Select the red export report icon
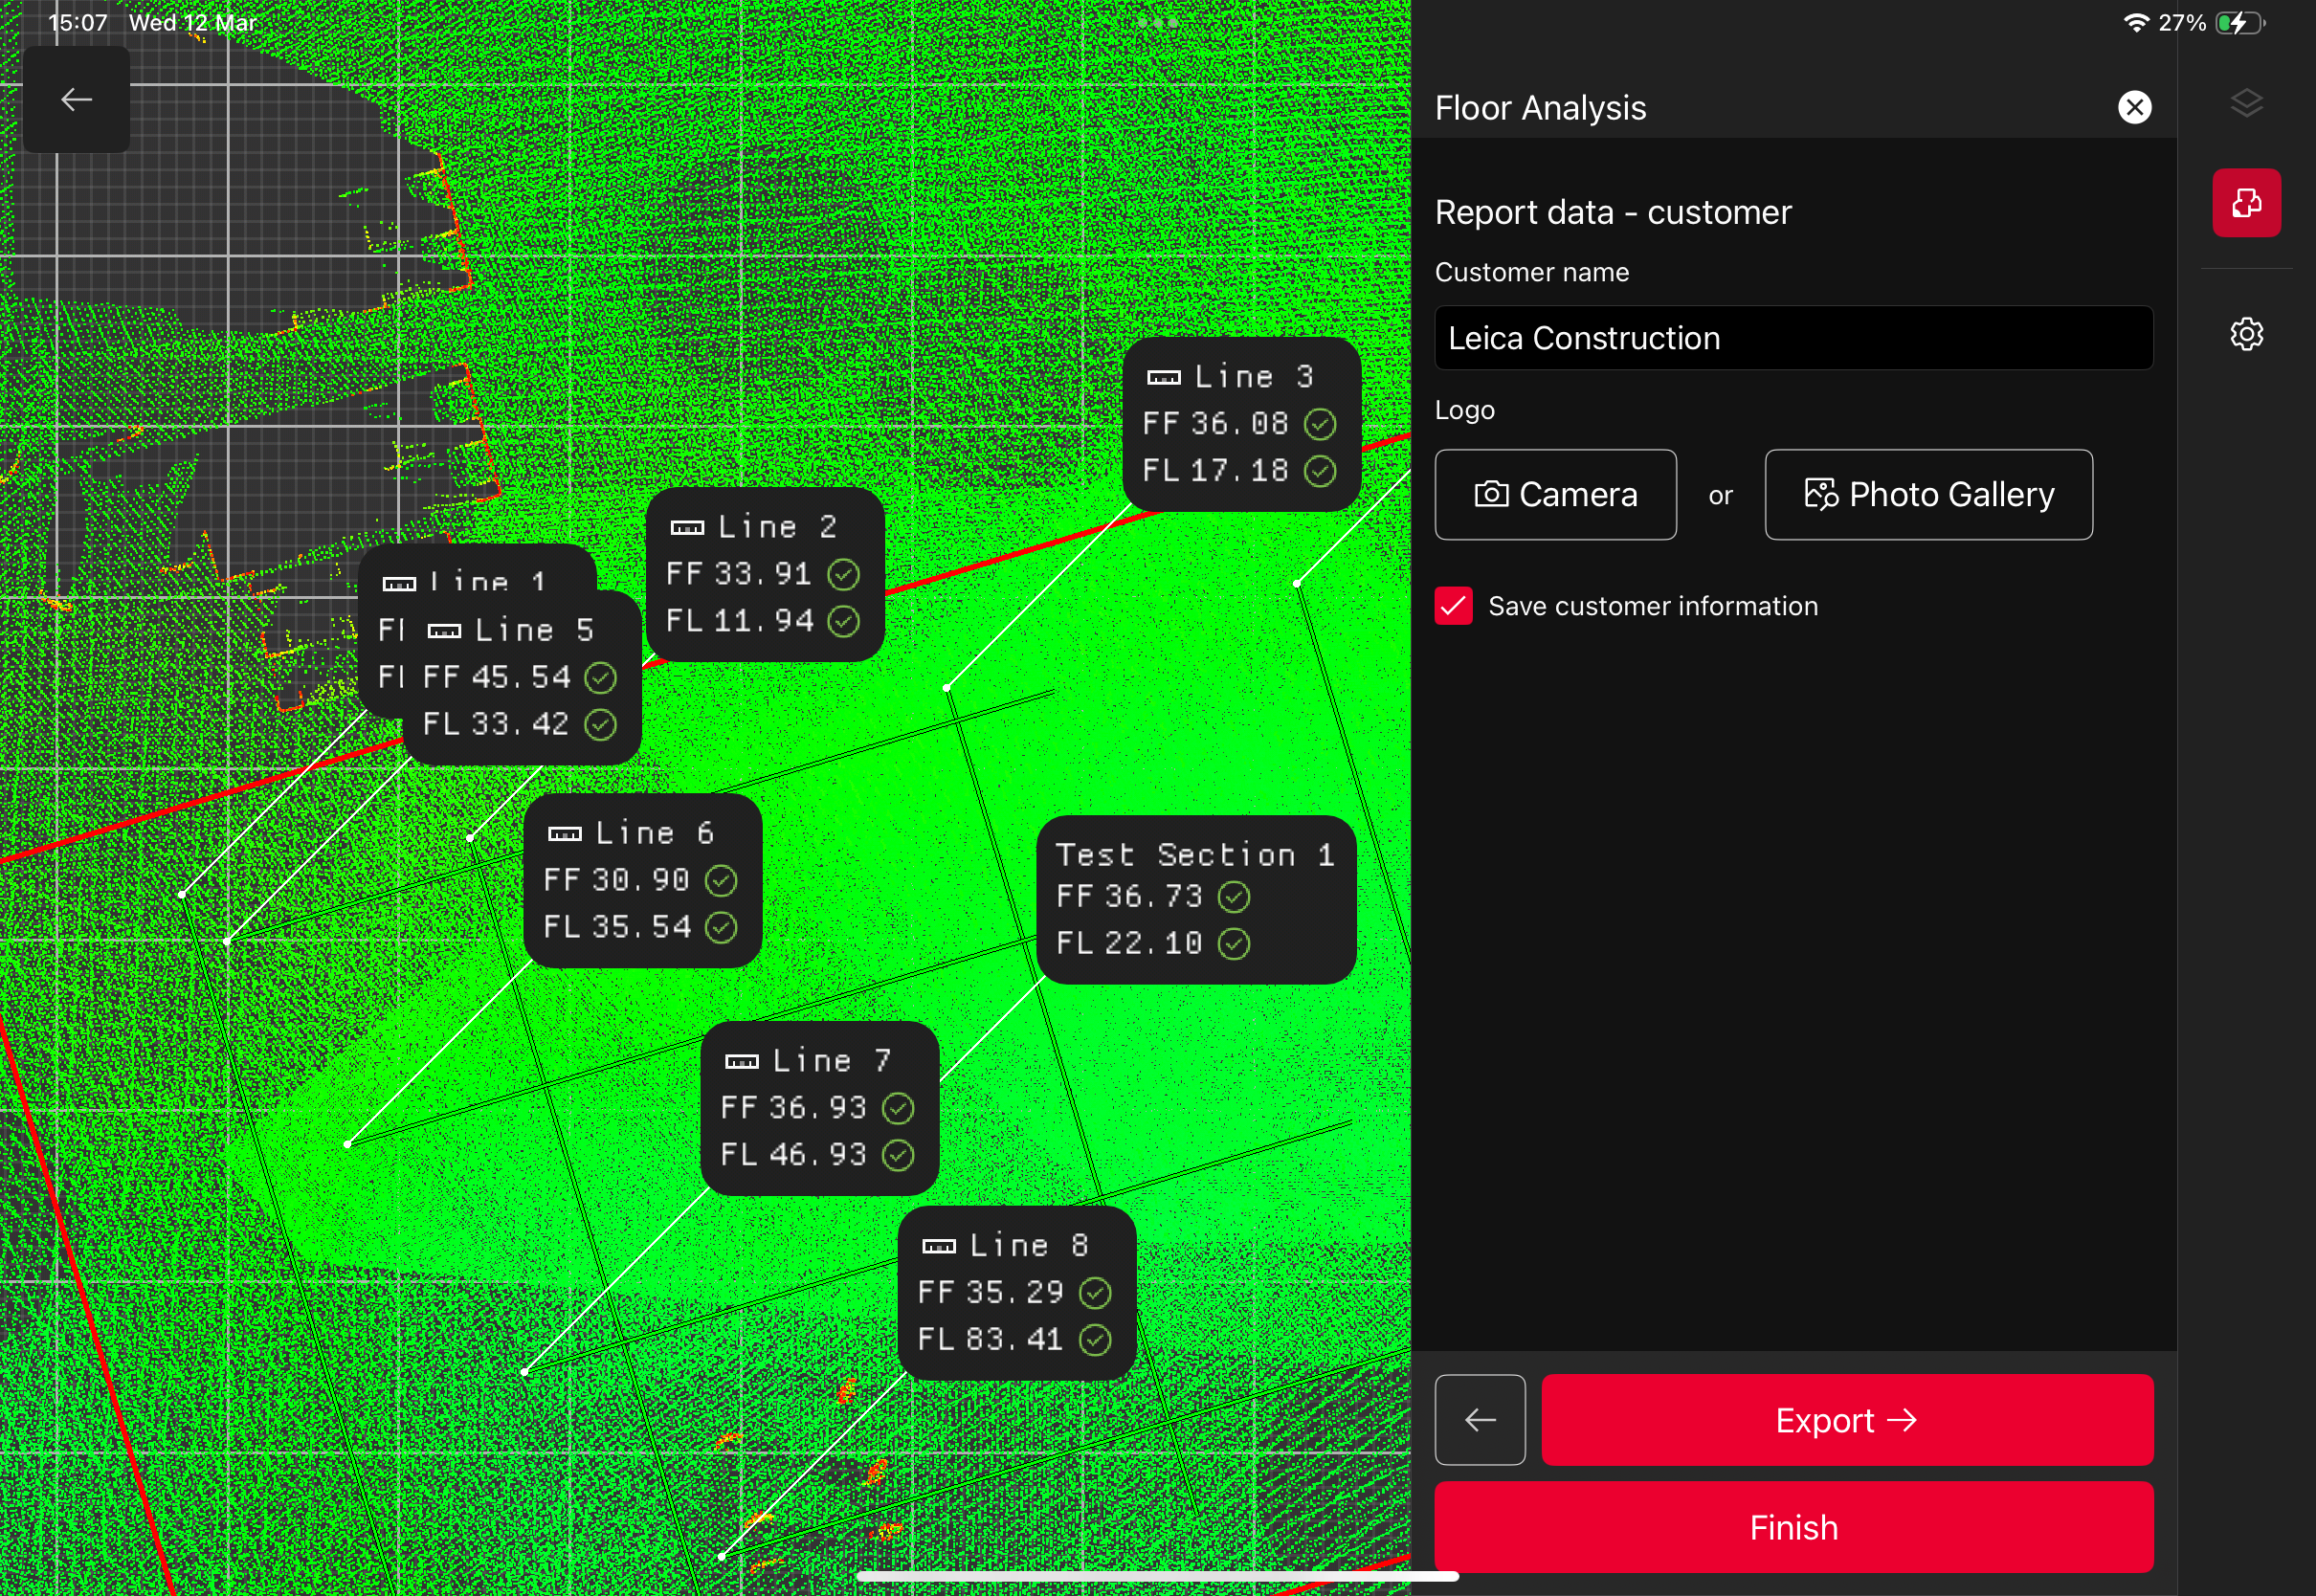 pos(2246,203)
